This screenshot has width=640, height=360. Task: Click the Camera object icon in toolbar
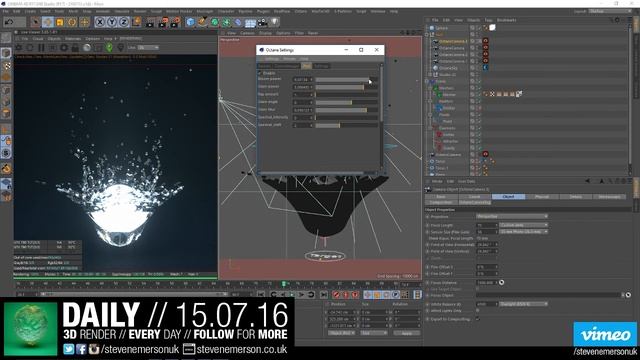point(262,22)
